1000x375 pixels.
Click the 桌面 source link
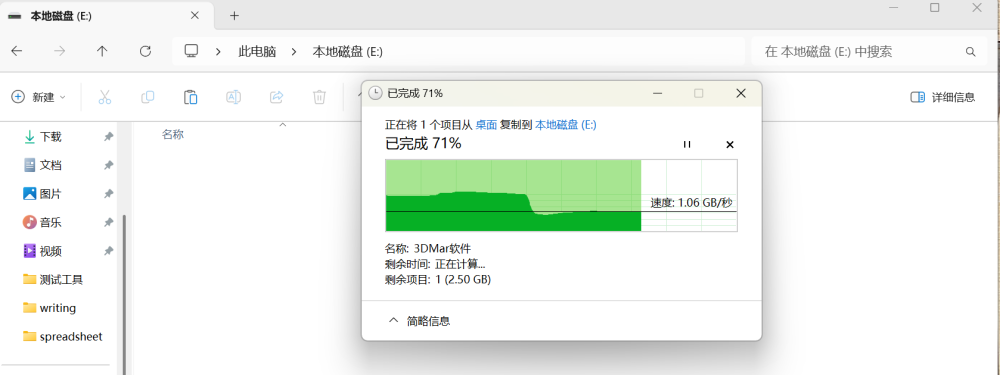486,125
